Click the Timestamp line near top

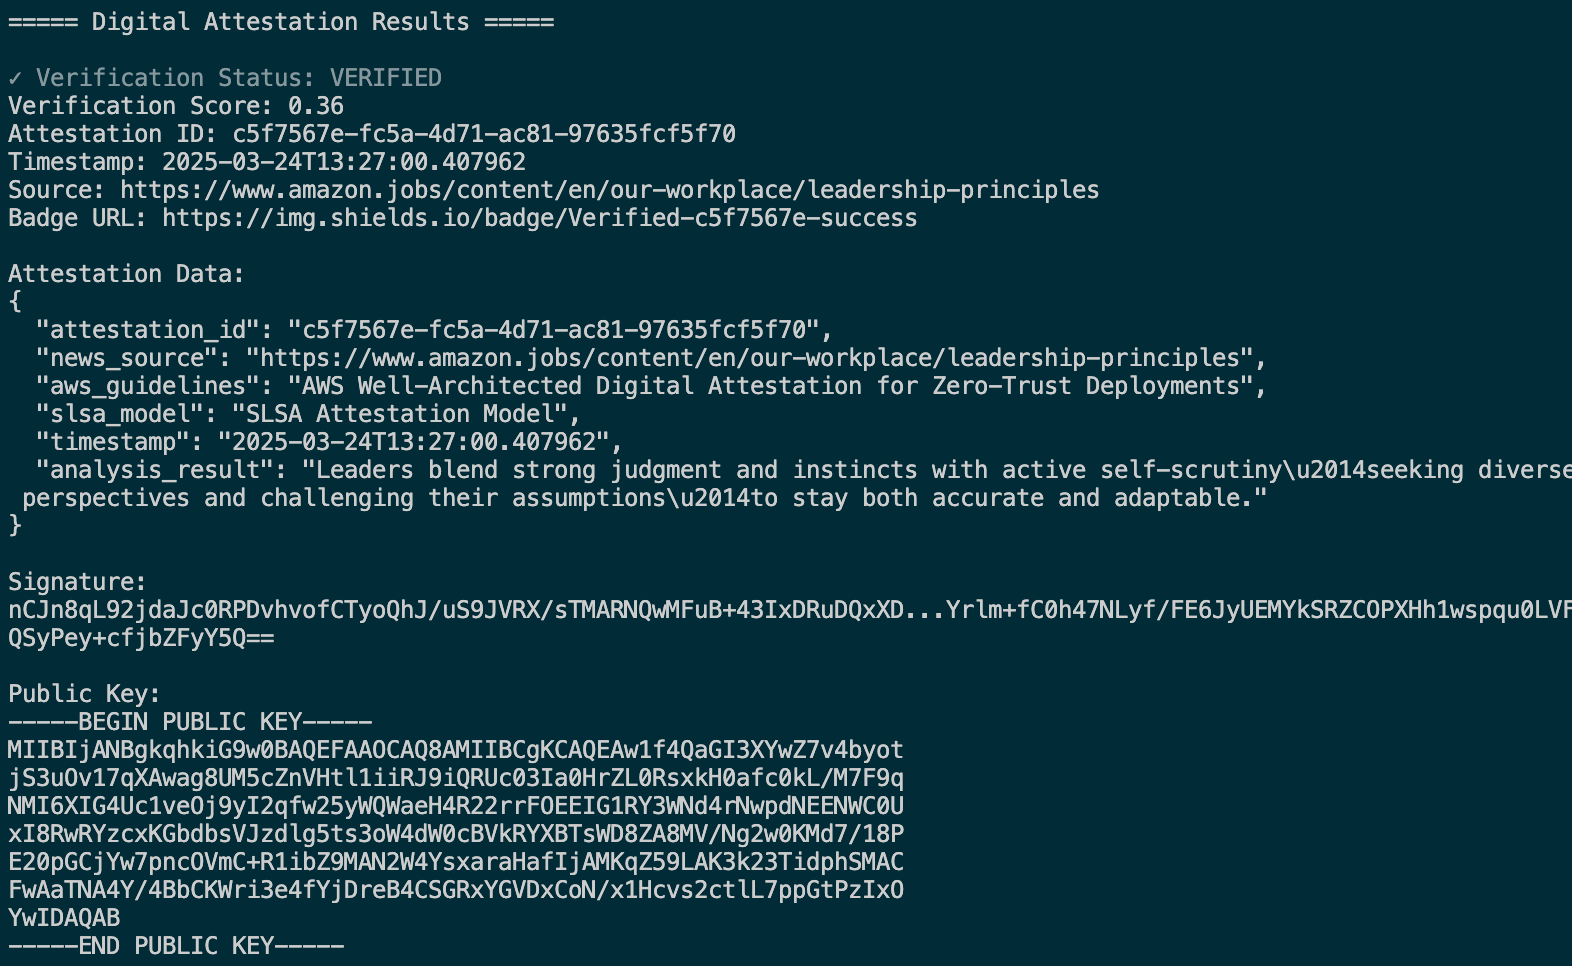tap(267, 162)
